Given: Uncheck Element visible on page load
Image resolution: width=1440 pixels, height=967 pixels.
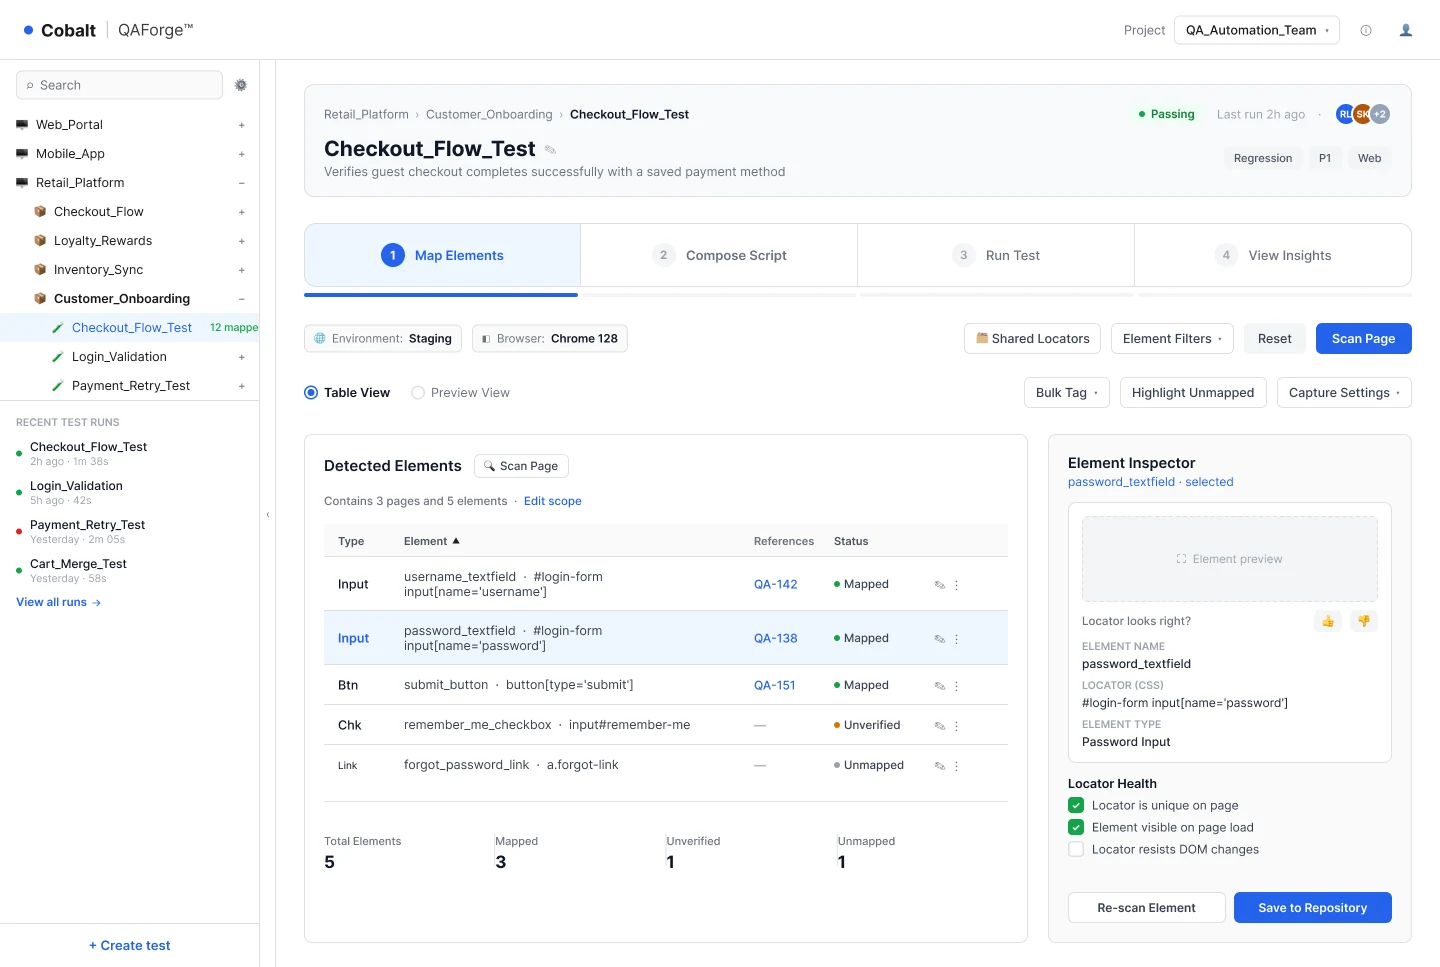Looking at the screenshot, I should pyautogui.click(x=1076, y=827).
